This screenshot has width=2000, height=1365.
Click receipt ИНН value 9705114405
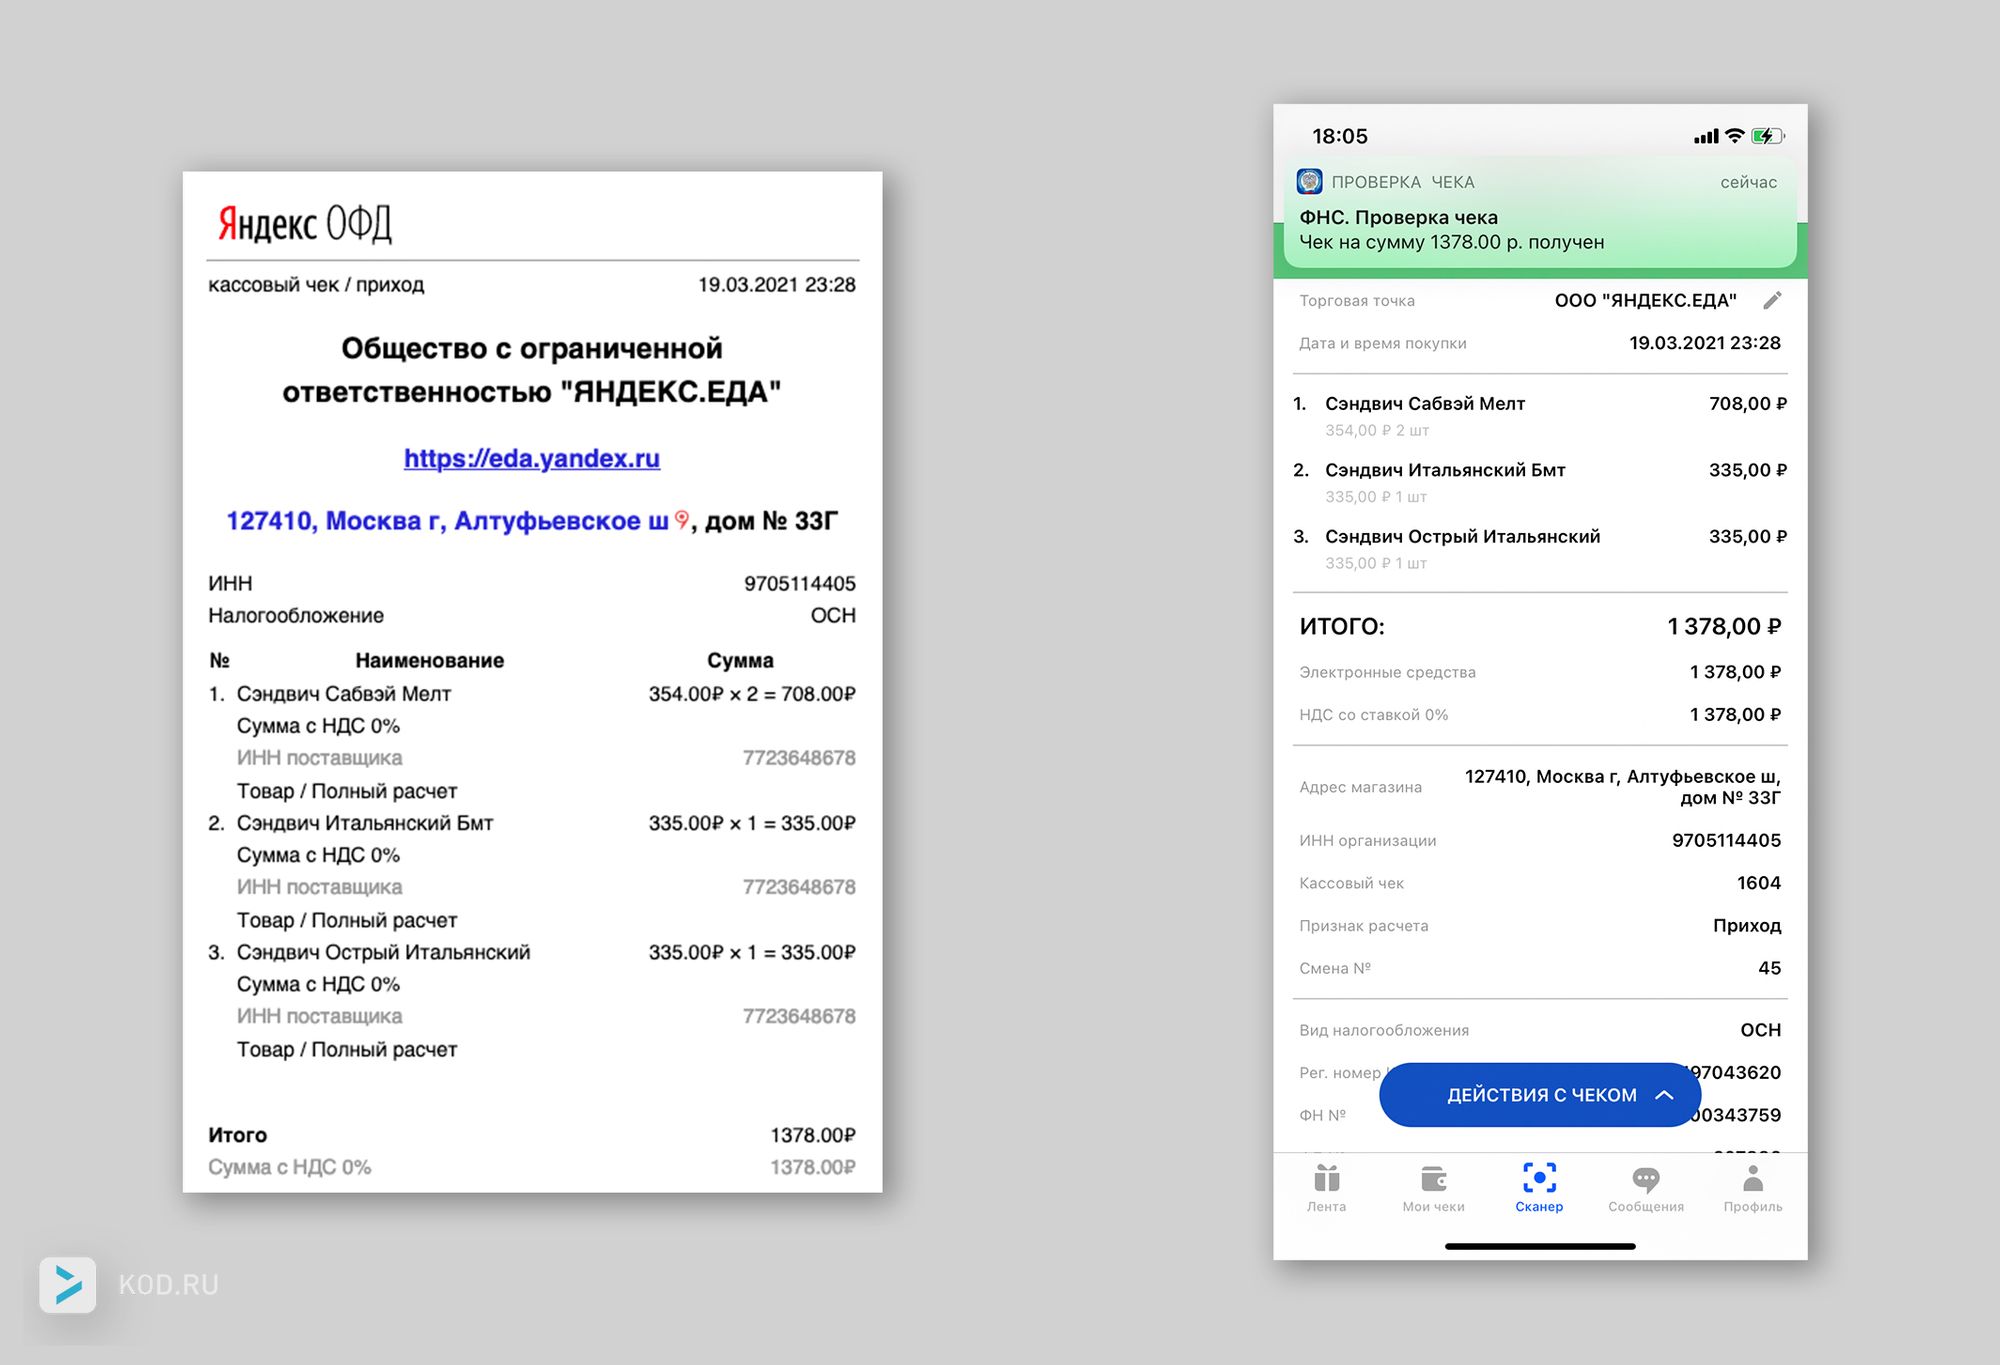click(800, 583)
